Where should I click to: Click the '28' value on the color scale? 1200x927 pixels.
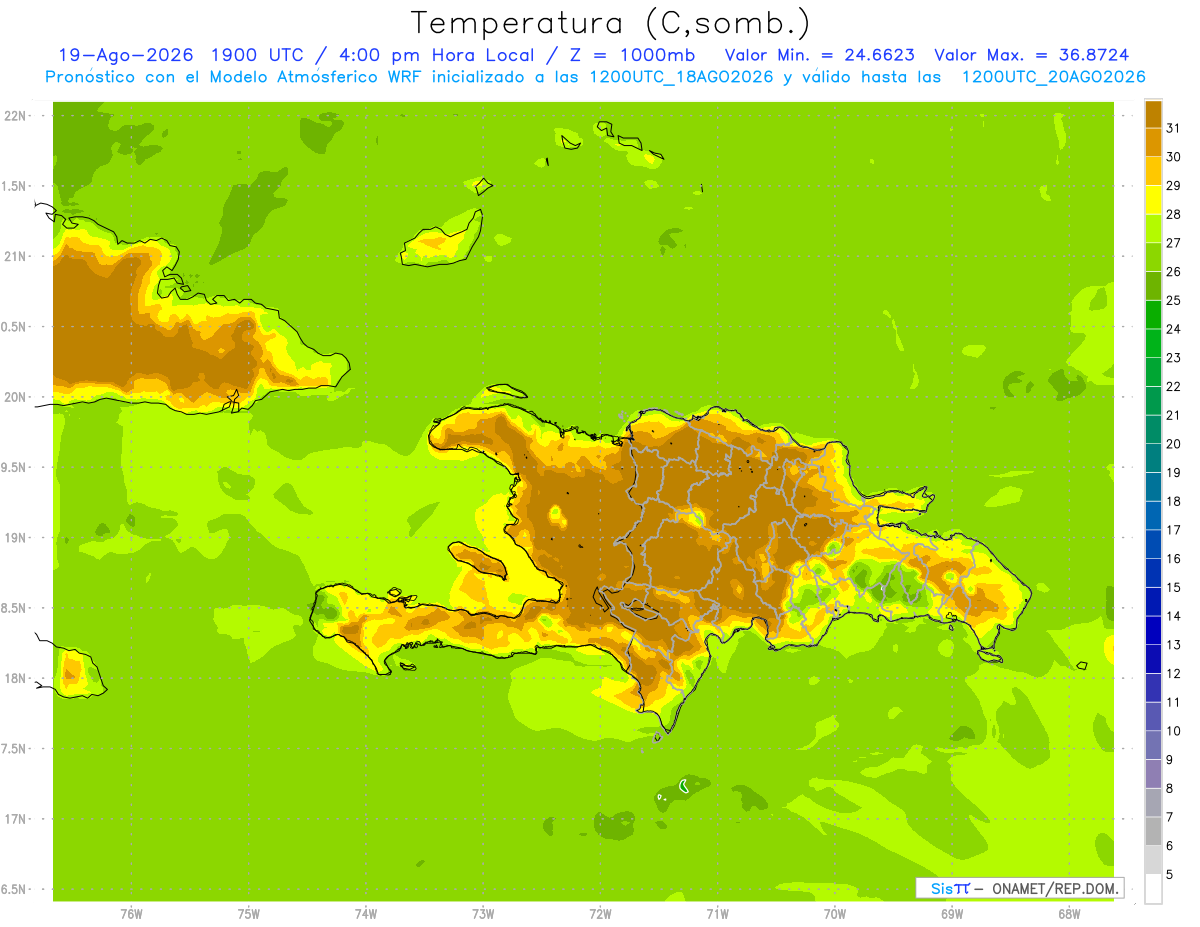(1173, 214)
